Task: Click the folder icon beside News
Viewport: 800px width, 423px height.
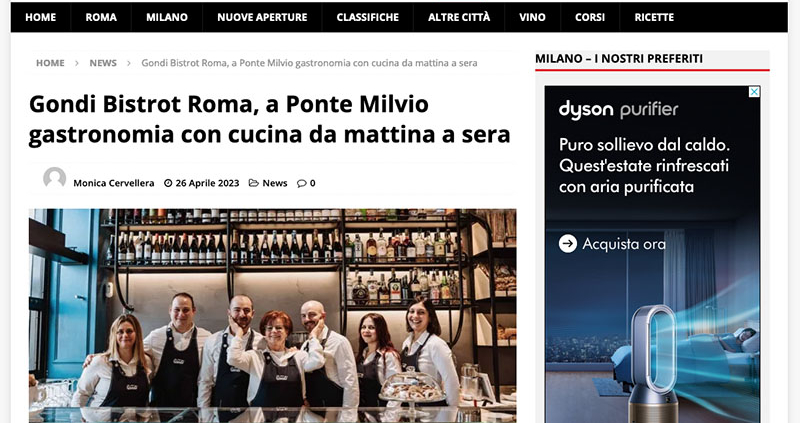Action: point(254,183)
